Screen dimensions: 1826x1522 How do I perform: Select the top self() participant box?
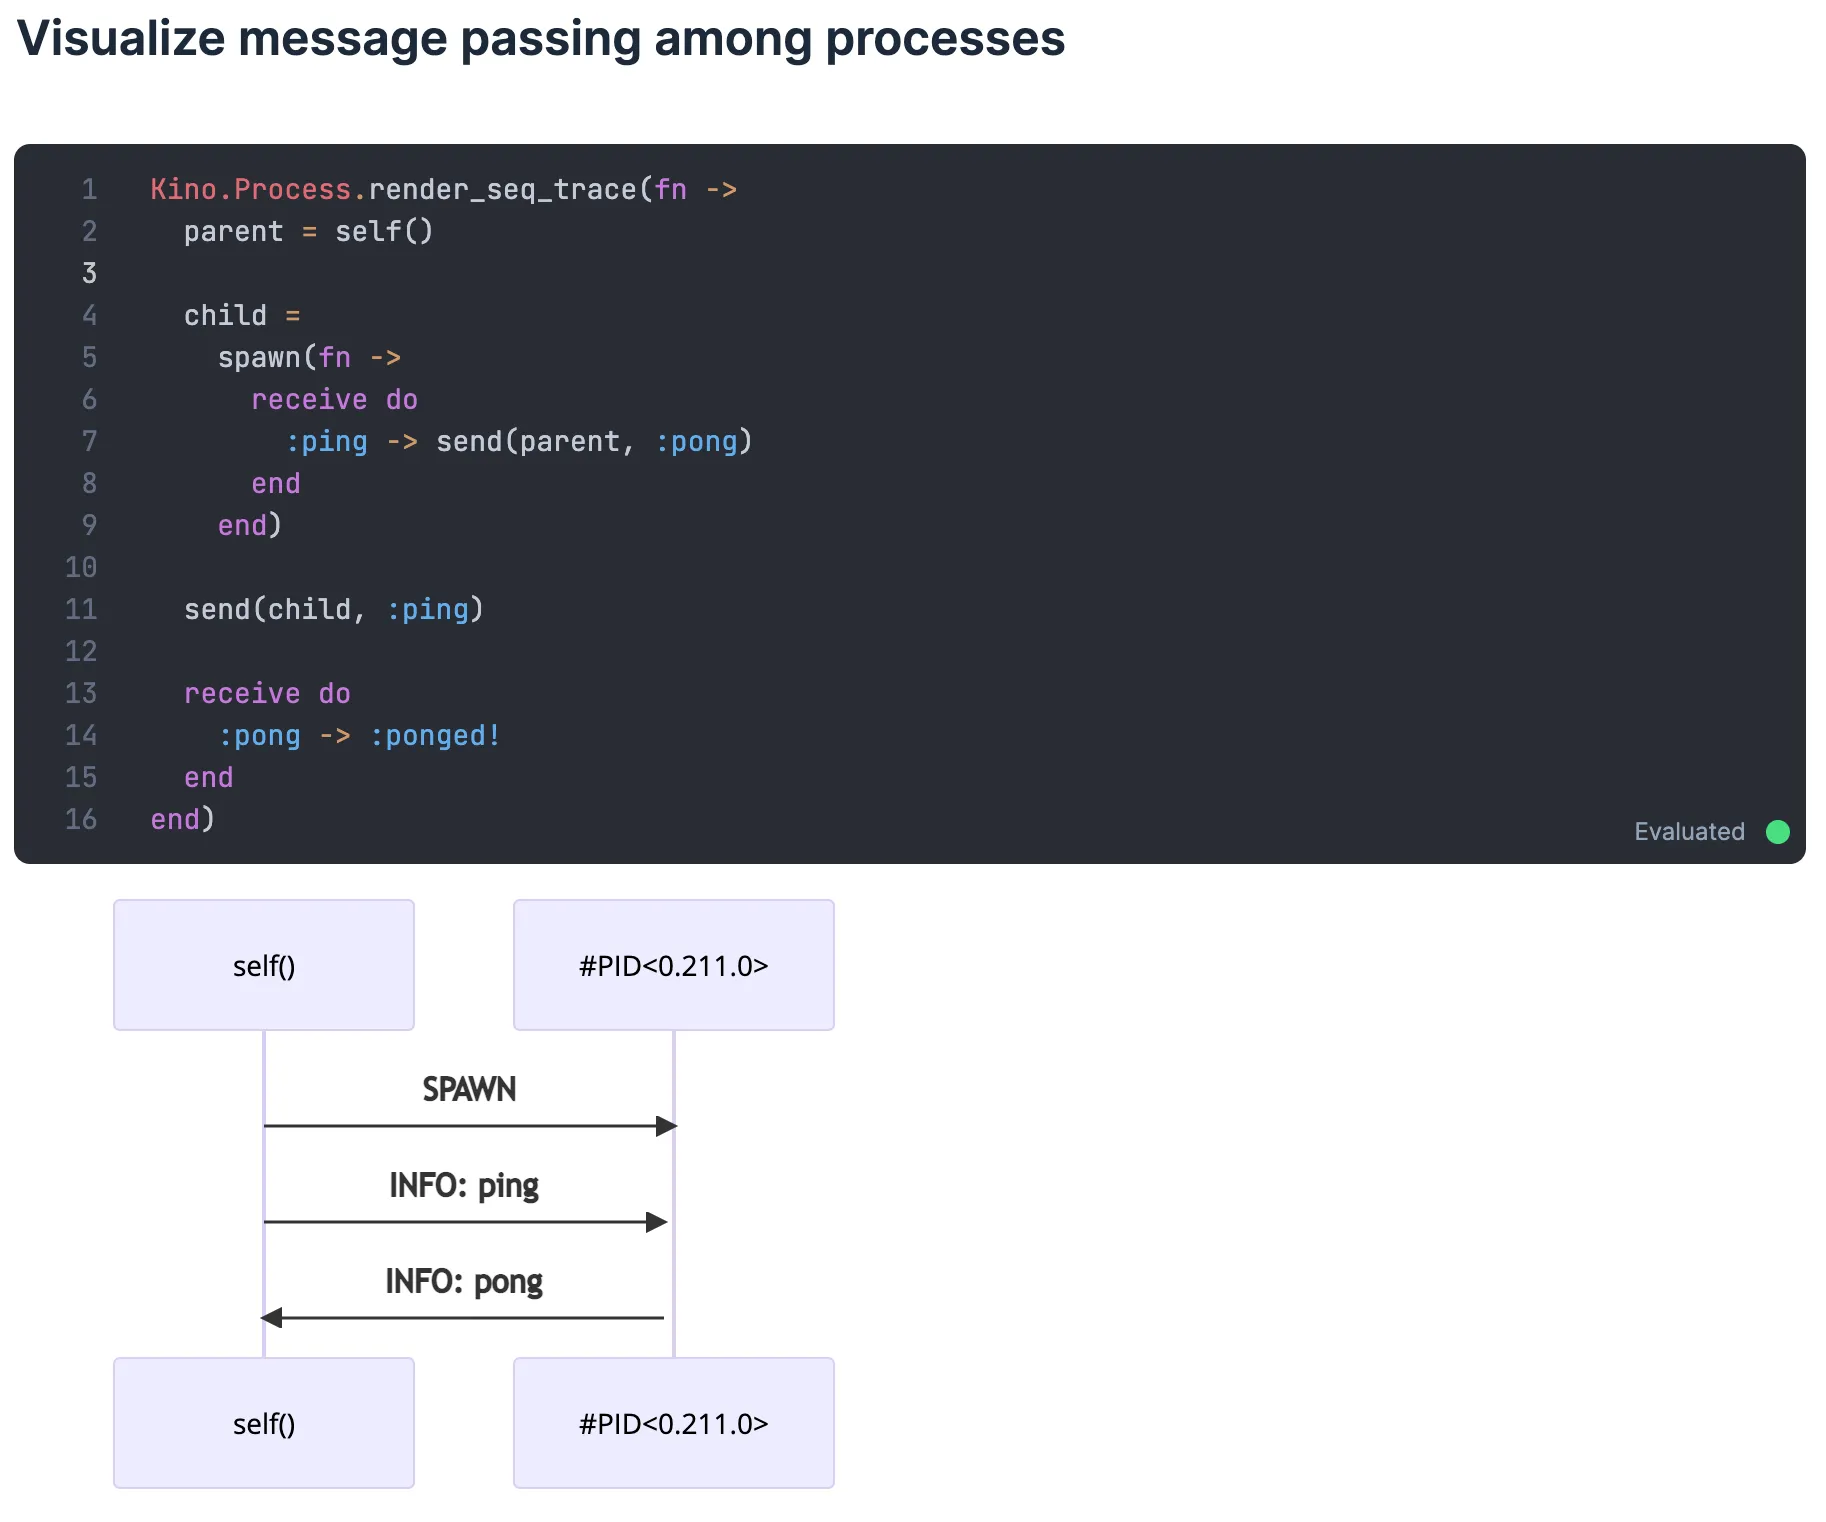(x=264, y=965)
